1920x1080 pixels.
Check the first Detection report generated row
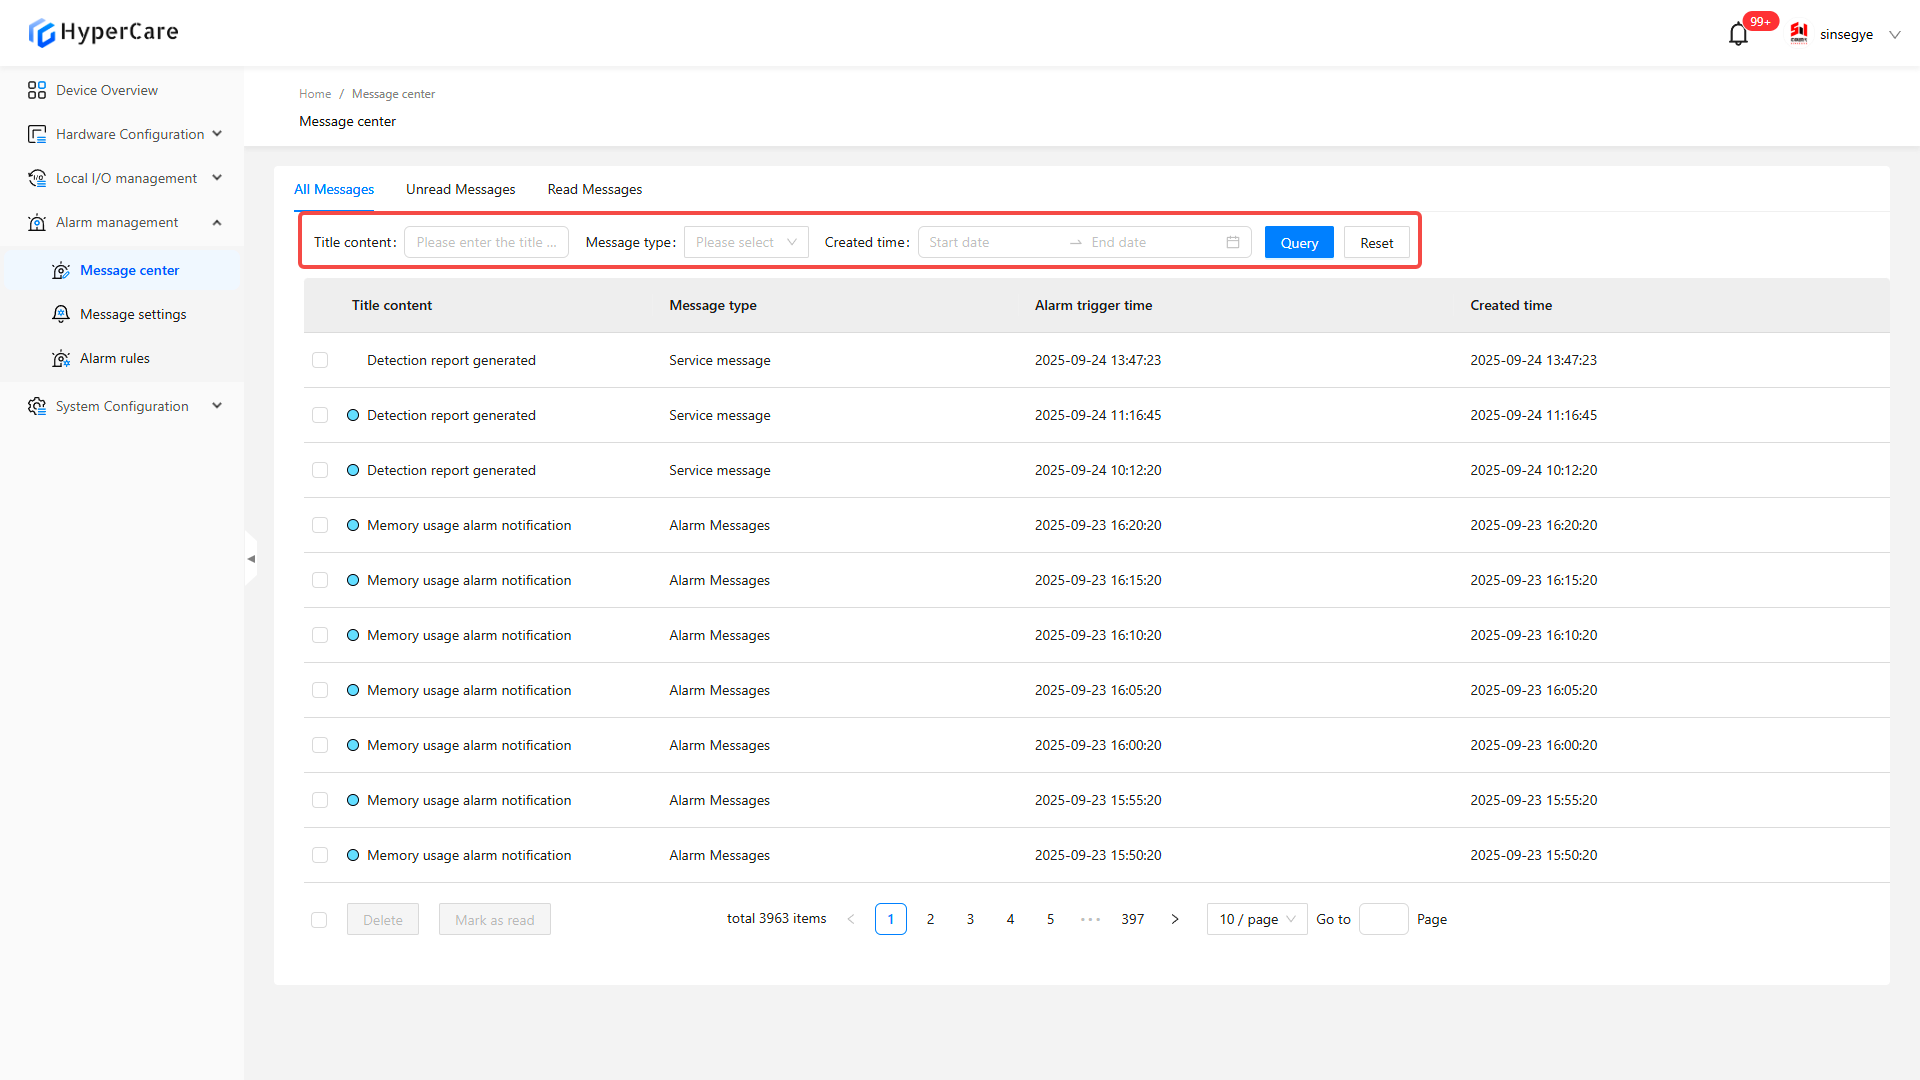pyautogui.click(x=320, y=360)
